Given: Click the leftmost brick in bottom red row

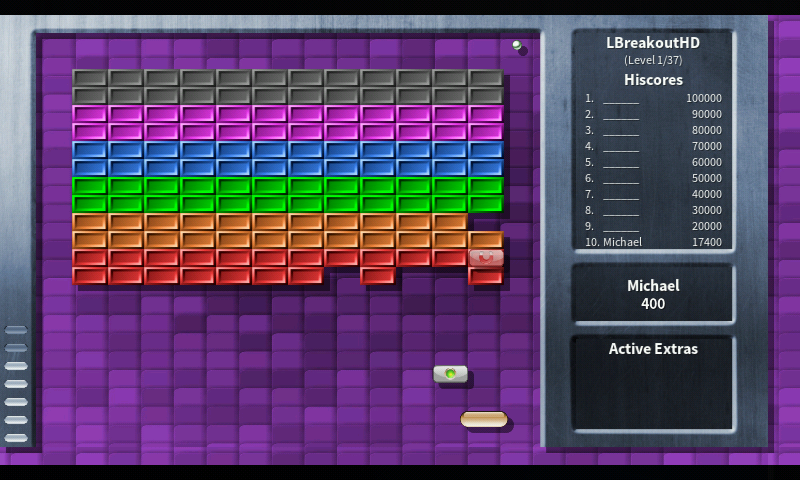Looking at the screenshot, I should (90, 275).
